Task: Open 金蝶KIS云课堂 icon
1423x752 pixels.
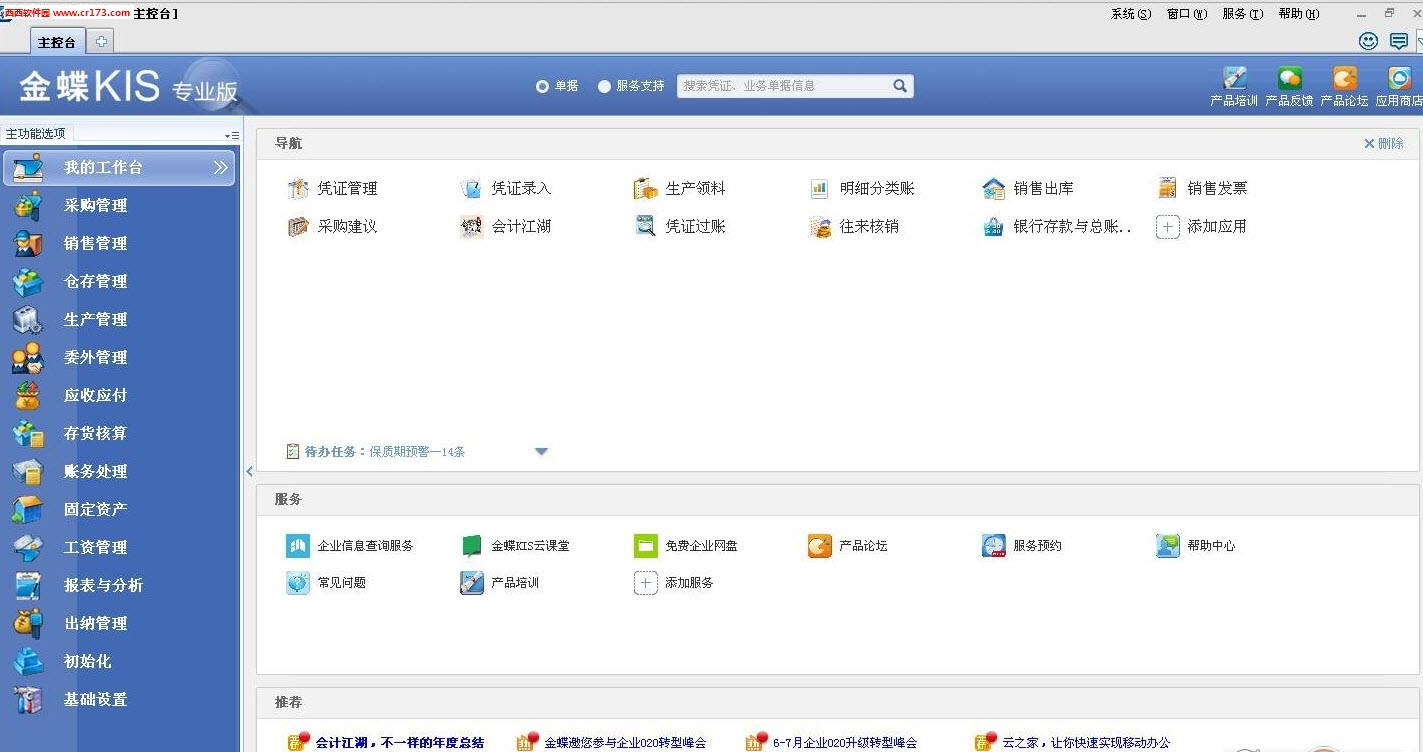Action: click(471, 546)
